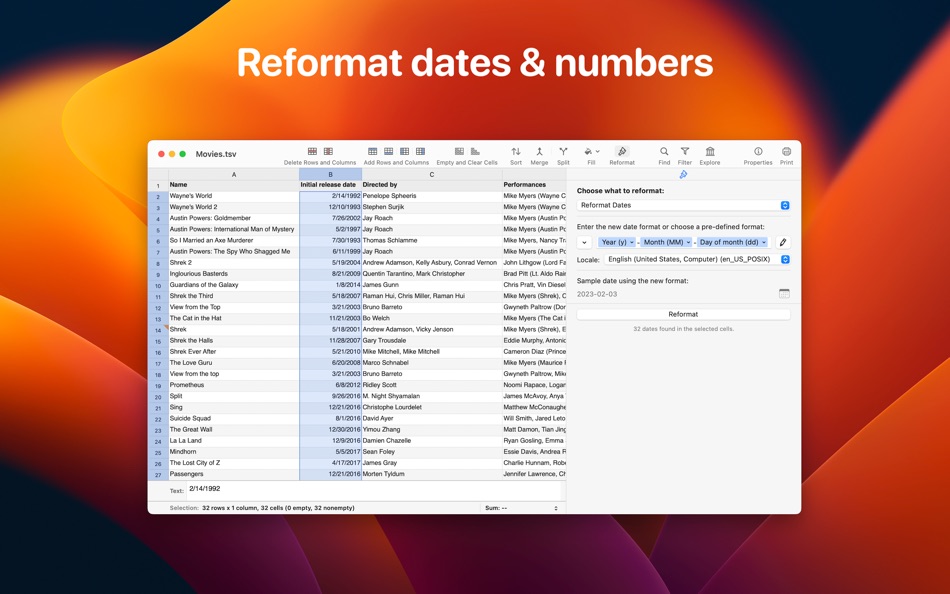The width and height of the screenshot is (950, 594).
Task: Click the Merge toolbar icon
Action: click(539, 152)
